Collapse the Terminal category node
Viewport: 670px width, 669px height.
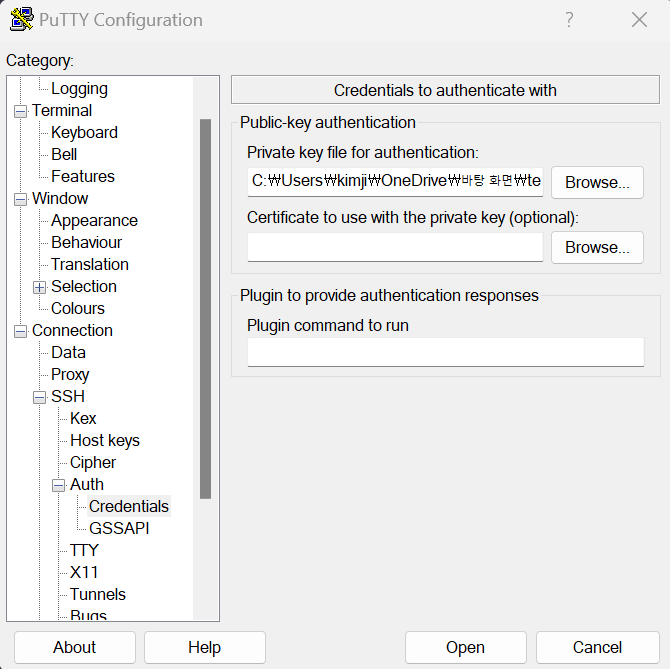click(x=20, y=112)
